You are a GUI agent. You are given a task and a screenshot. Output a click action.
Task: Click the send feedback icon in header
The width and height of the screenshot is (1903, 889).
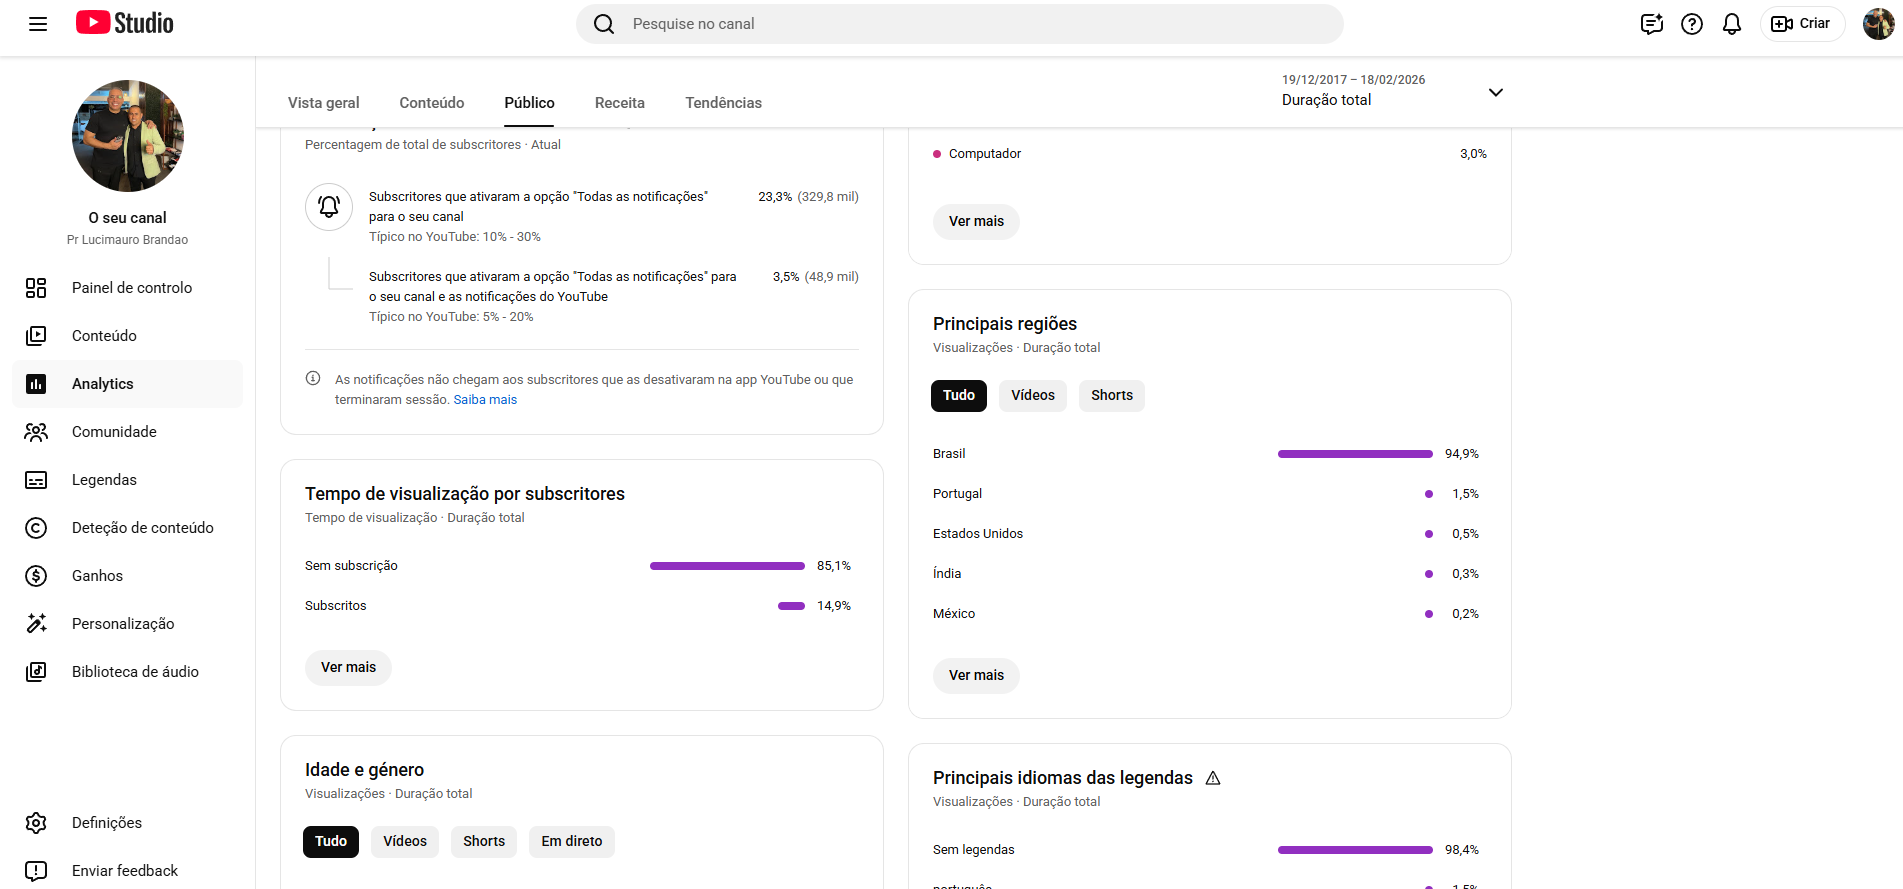tap(1652, 24)
